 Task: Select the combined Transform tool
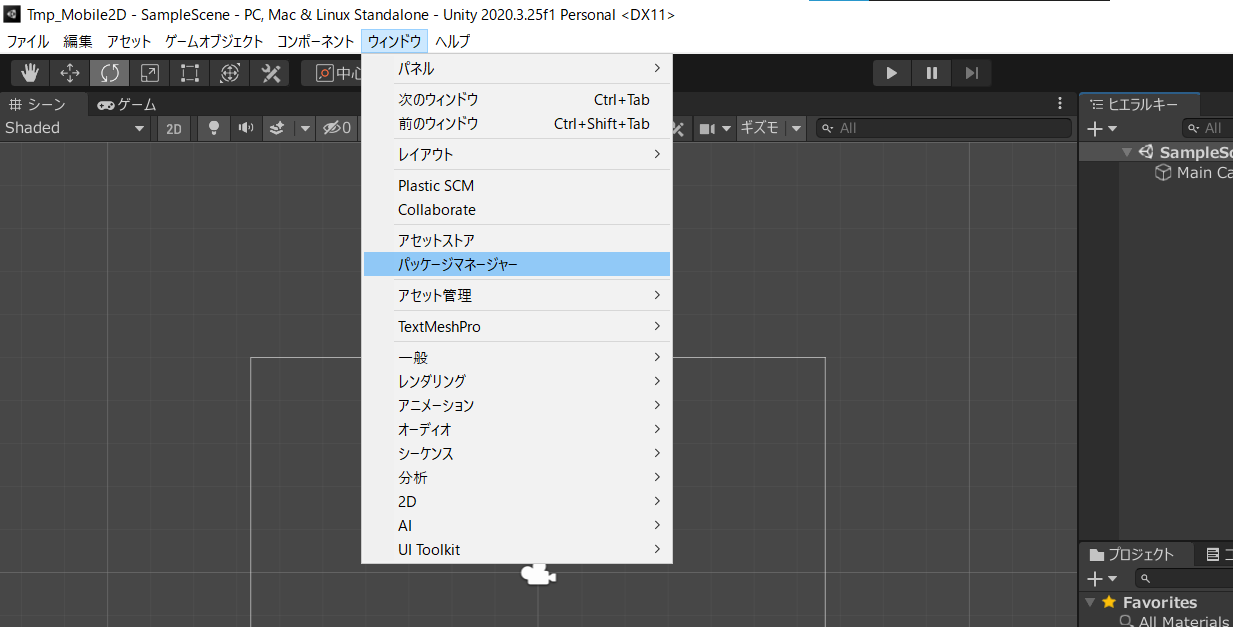[230, 73]
